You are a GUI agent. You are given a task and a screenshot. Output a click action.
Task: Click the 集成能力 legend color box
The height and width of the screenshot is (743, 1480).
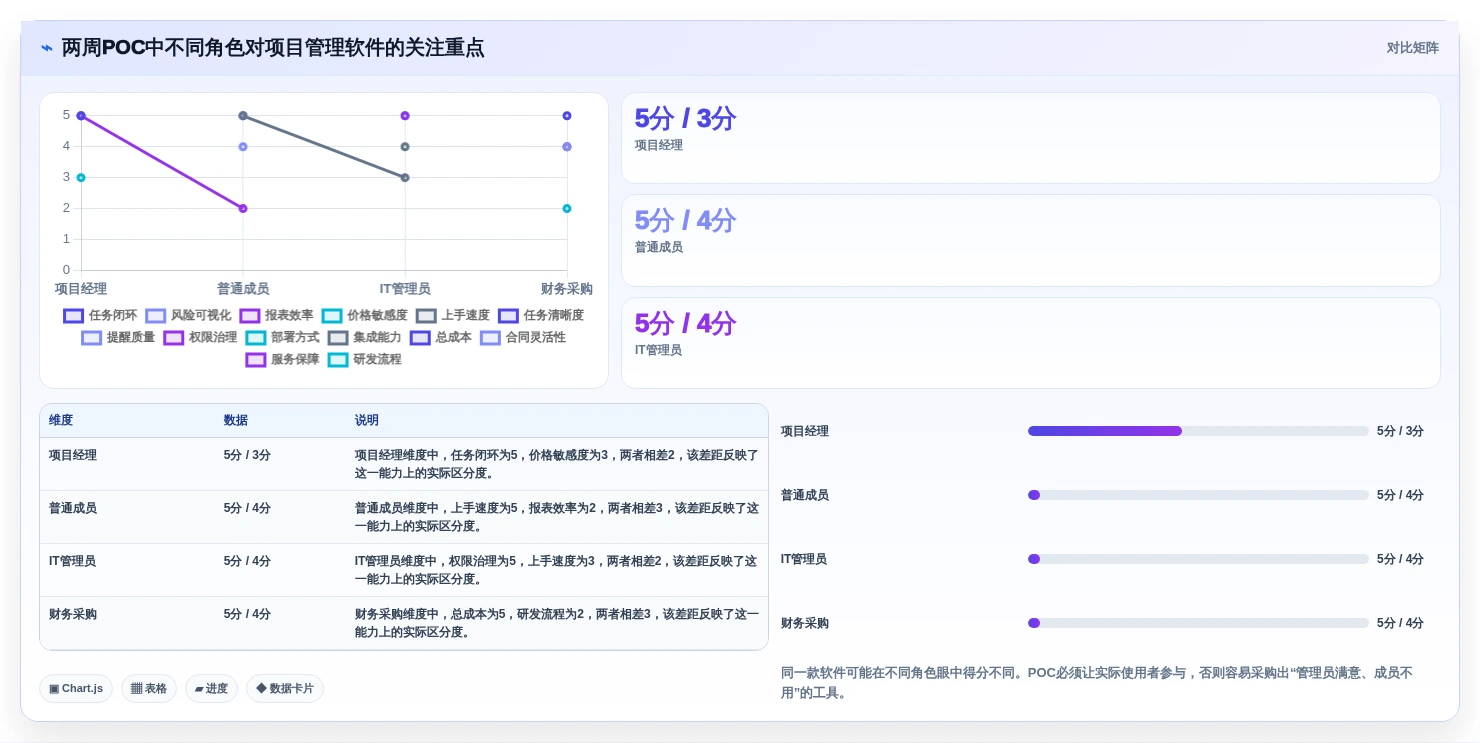pyautogui.click(x=338, y=337)
